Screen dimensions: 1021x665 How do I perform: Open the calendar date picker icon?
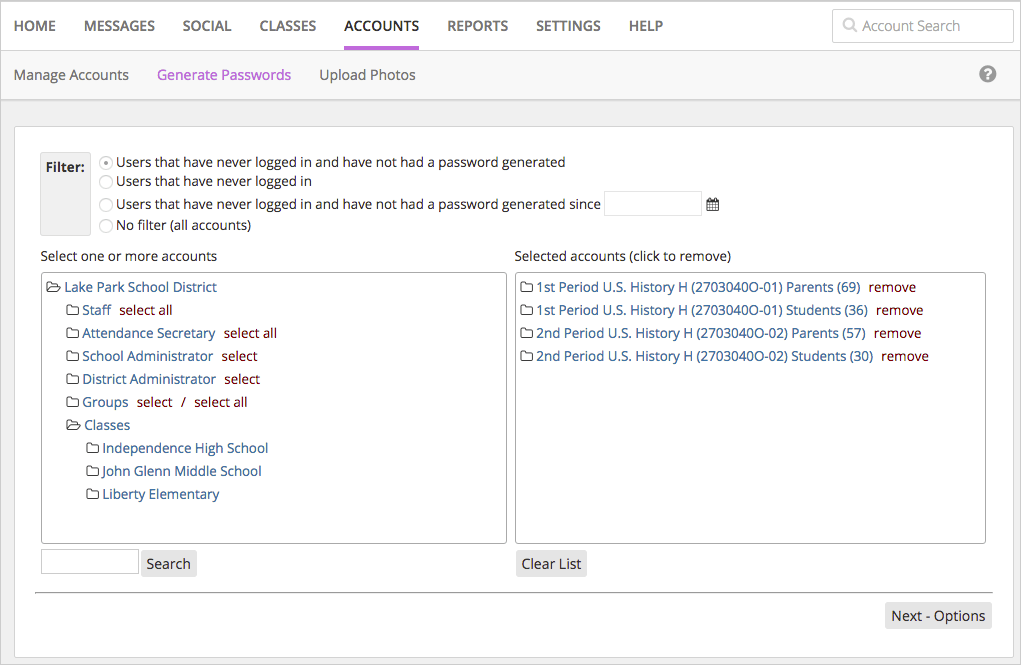[712, 203]
